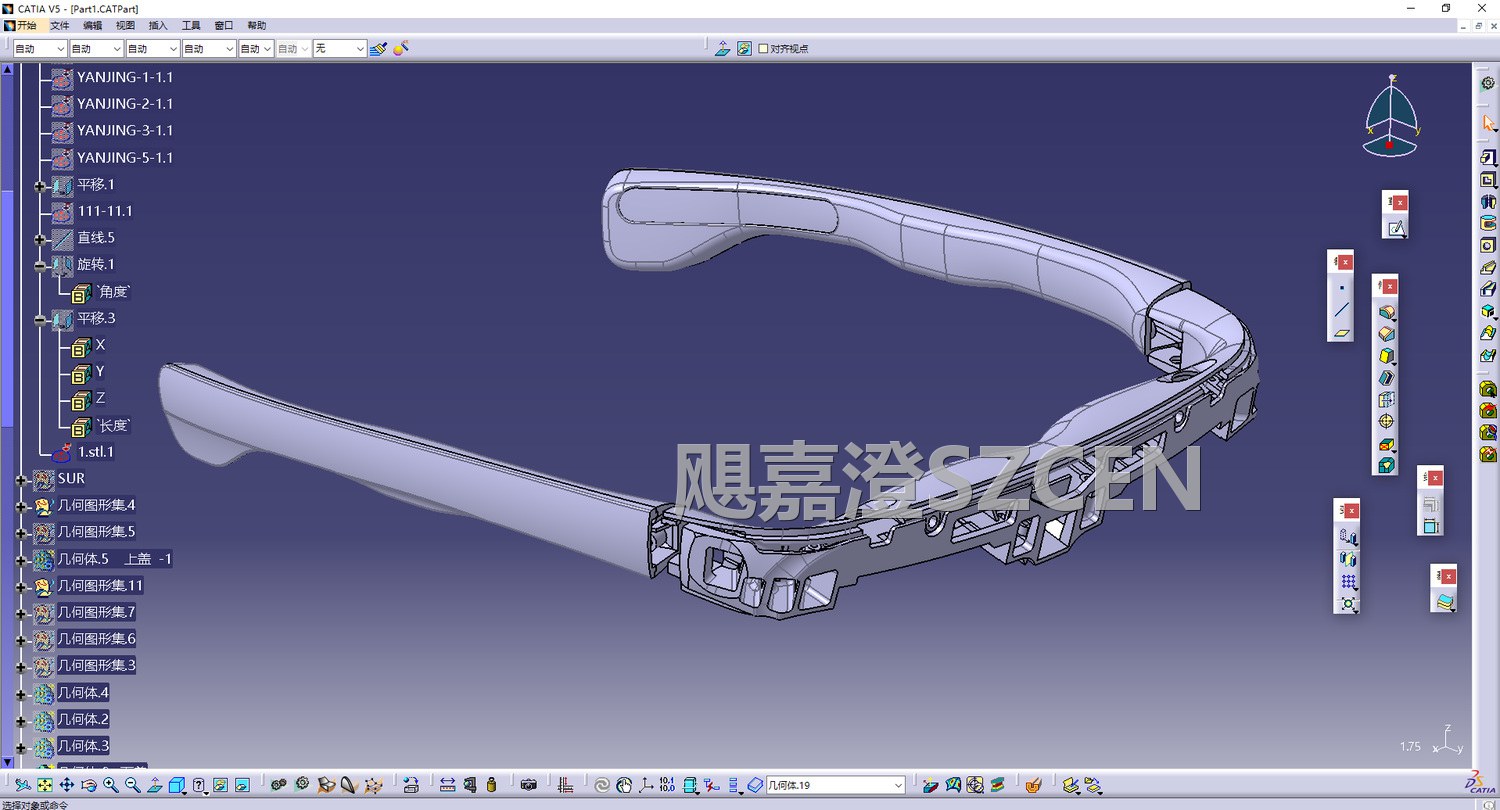
Task: Select the Pan view tool
Action: [67, 785]
